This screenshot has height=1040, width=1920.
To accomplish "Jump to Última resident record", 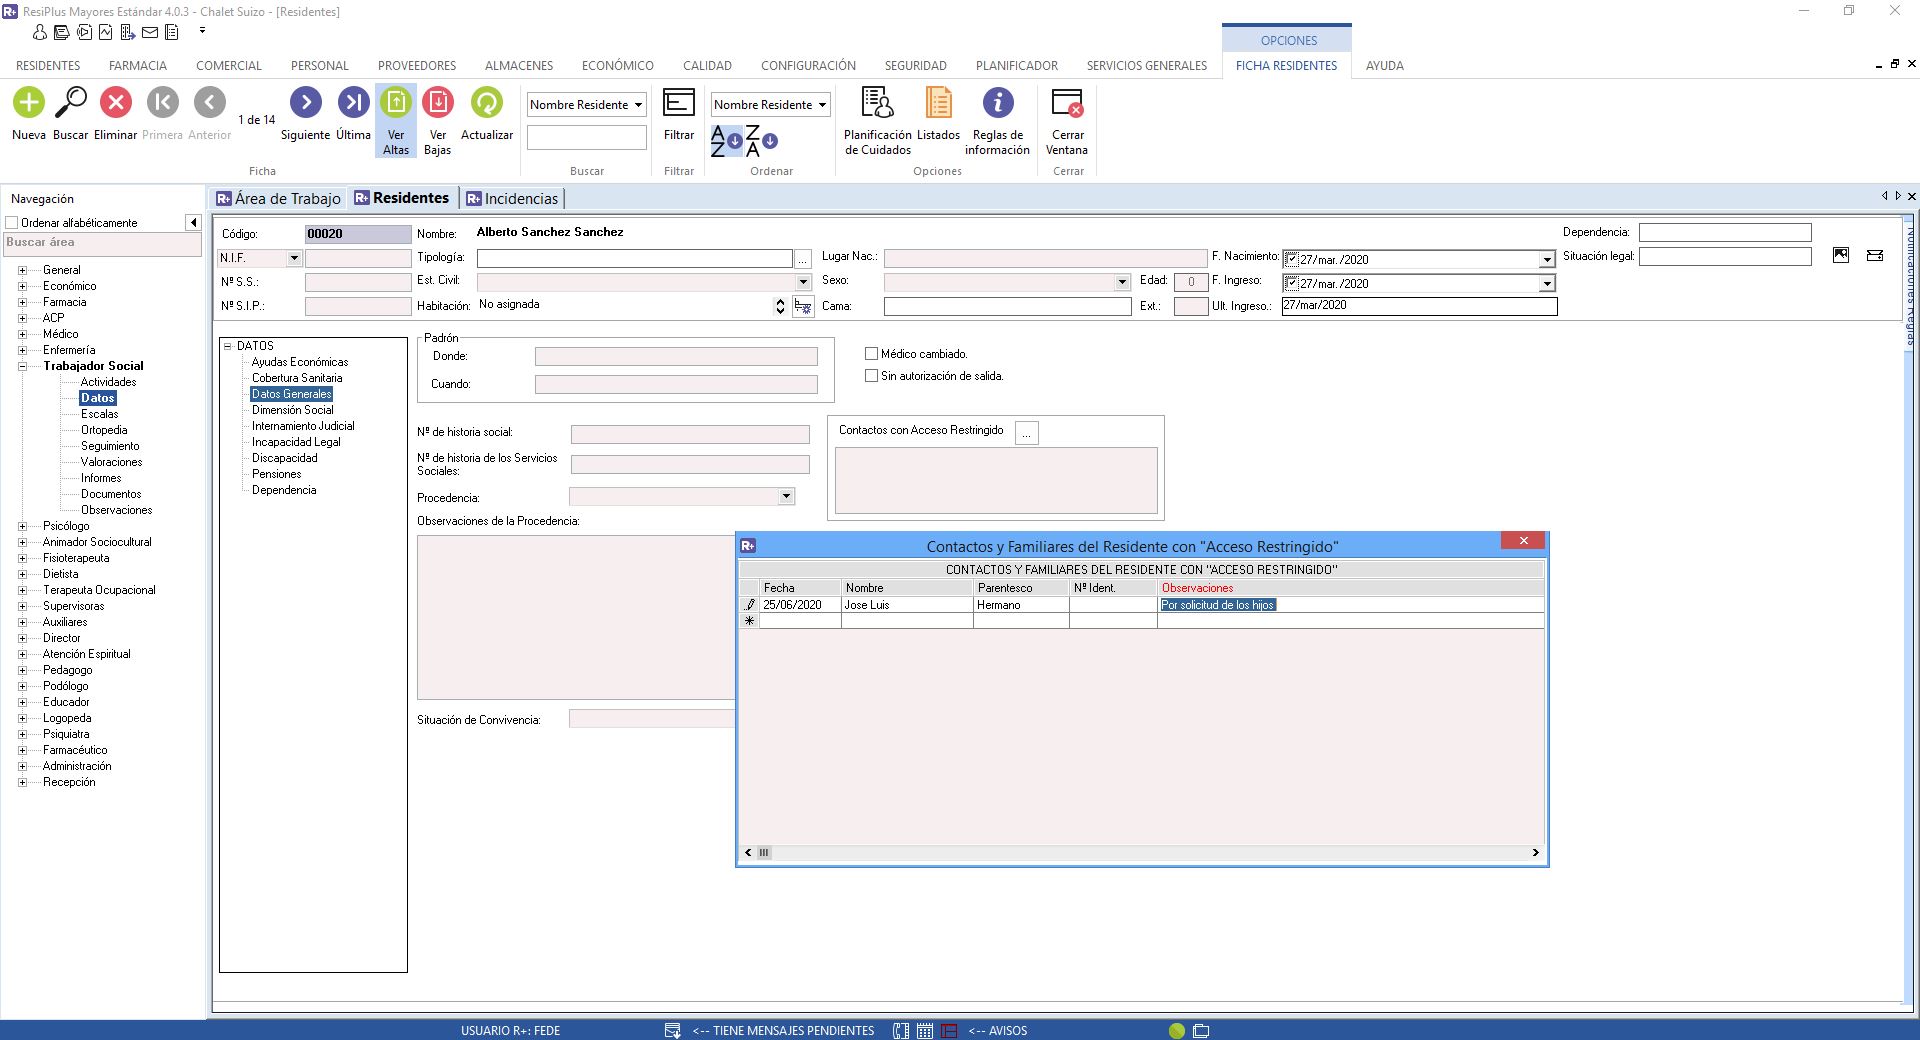I will 353,102.
